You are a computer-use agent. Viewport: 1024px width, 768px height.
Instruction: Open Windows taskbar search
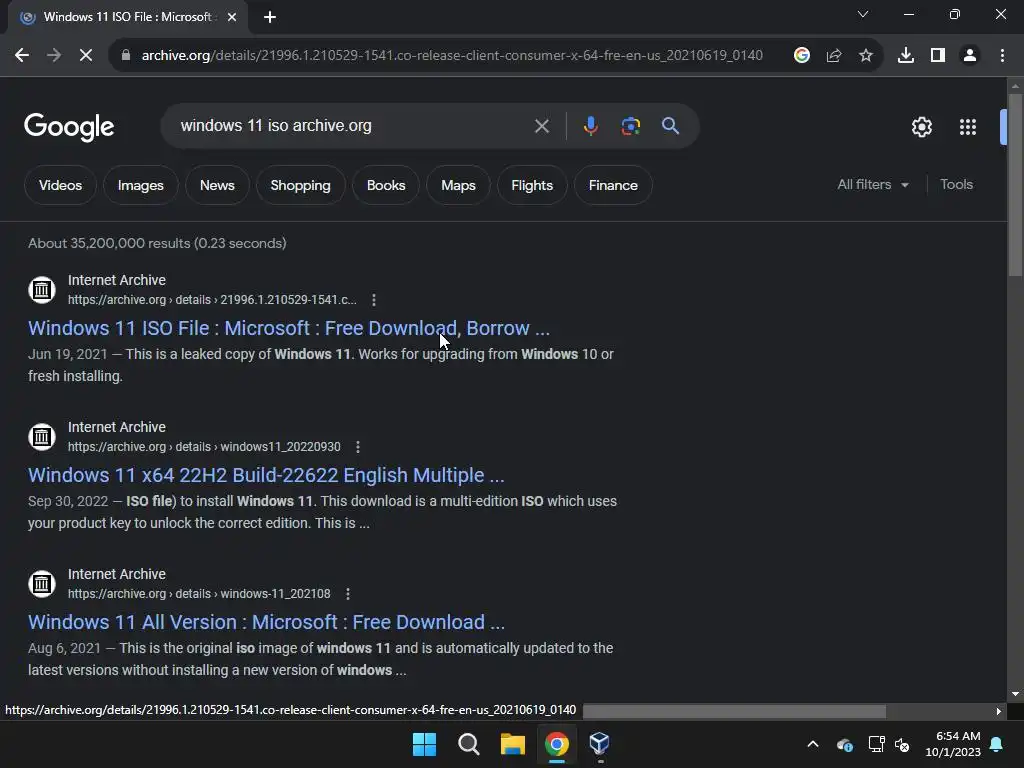(468, 744)
